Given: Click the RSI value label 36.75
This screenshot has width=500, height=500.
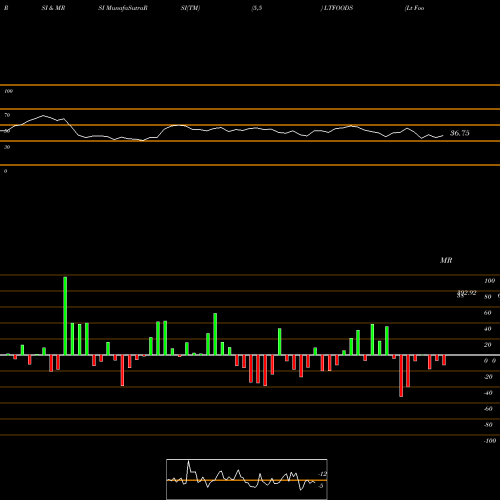Looking at the screenshot, I should coord(460,133).
